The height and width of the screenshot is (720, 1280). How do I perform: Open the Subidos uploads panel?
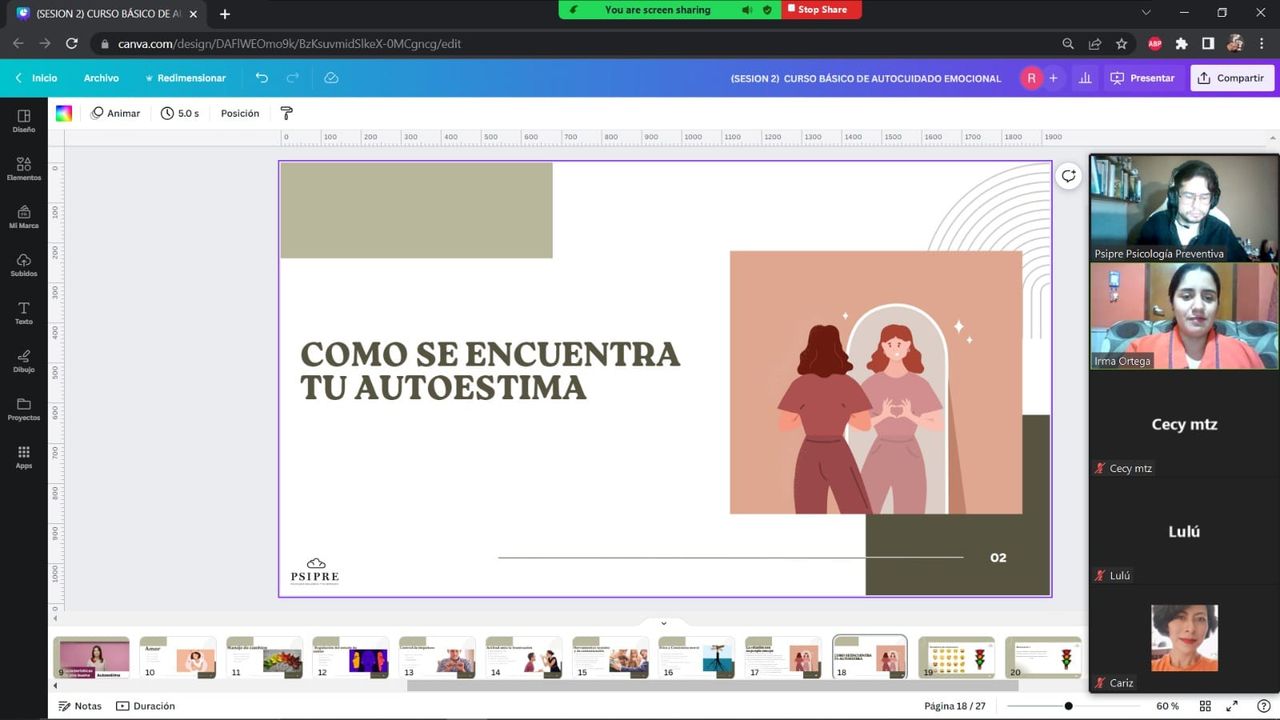(x=24, y=265)
